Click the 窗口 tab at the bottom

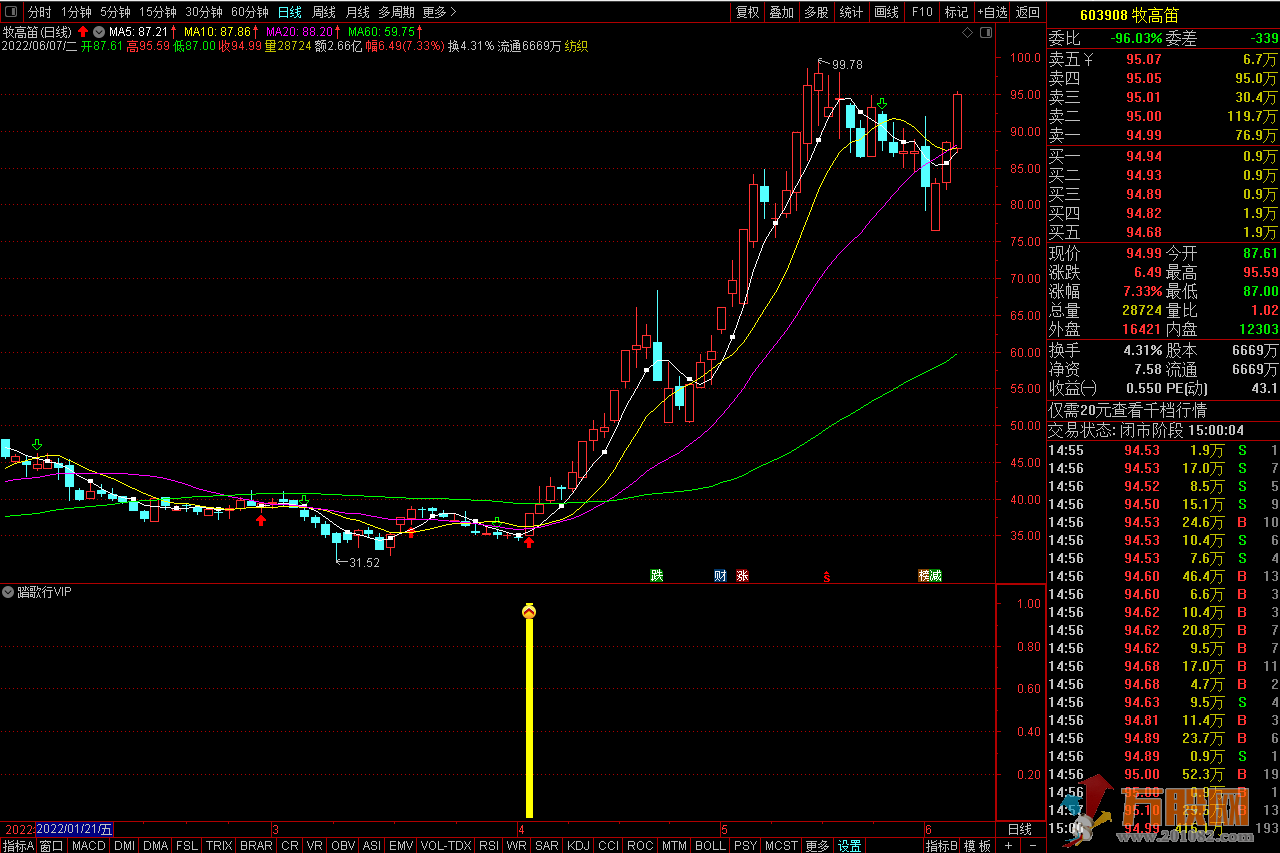point(51,845)
